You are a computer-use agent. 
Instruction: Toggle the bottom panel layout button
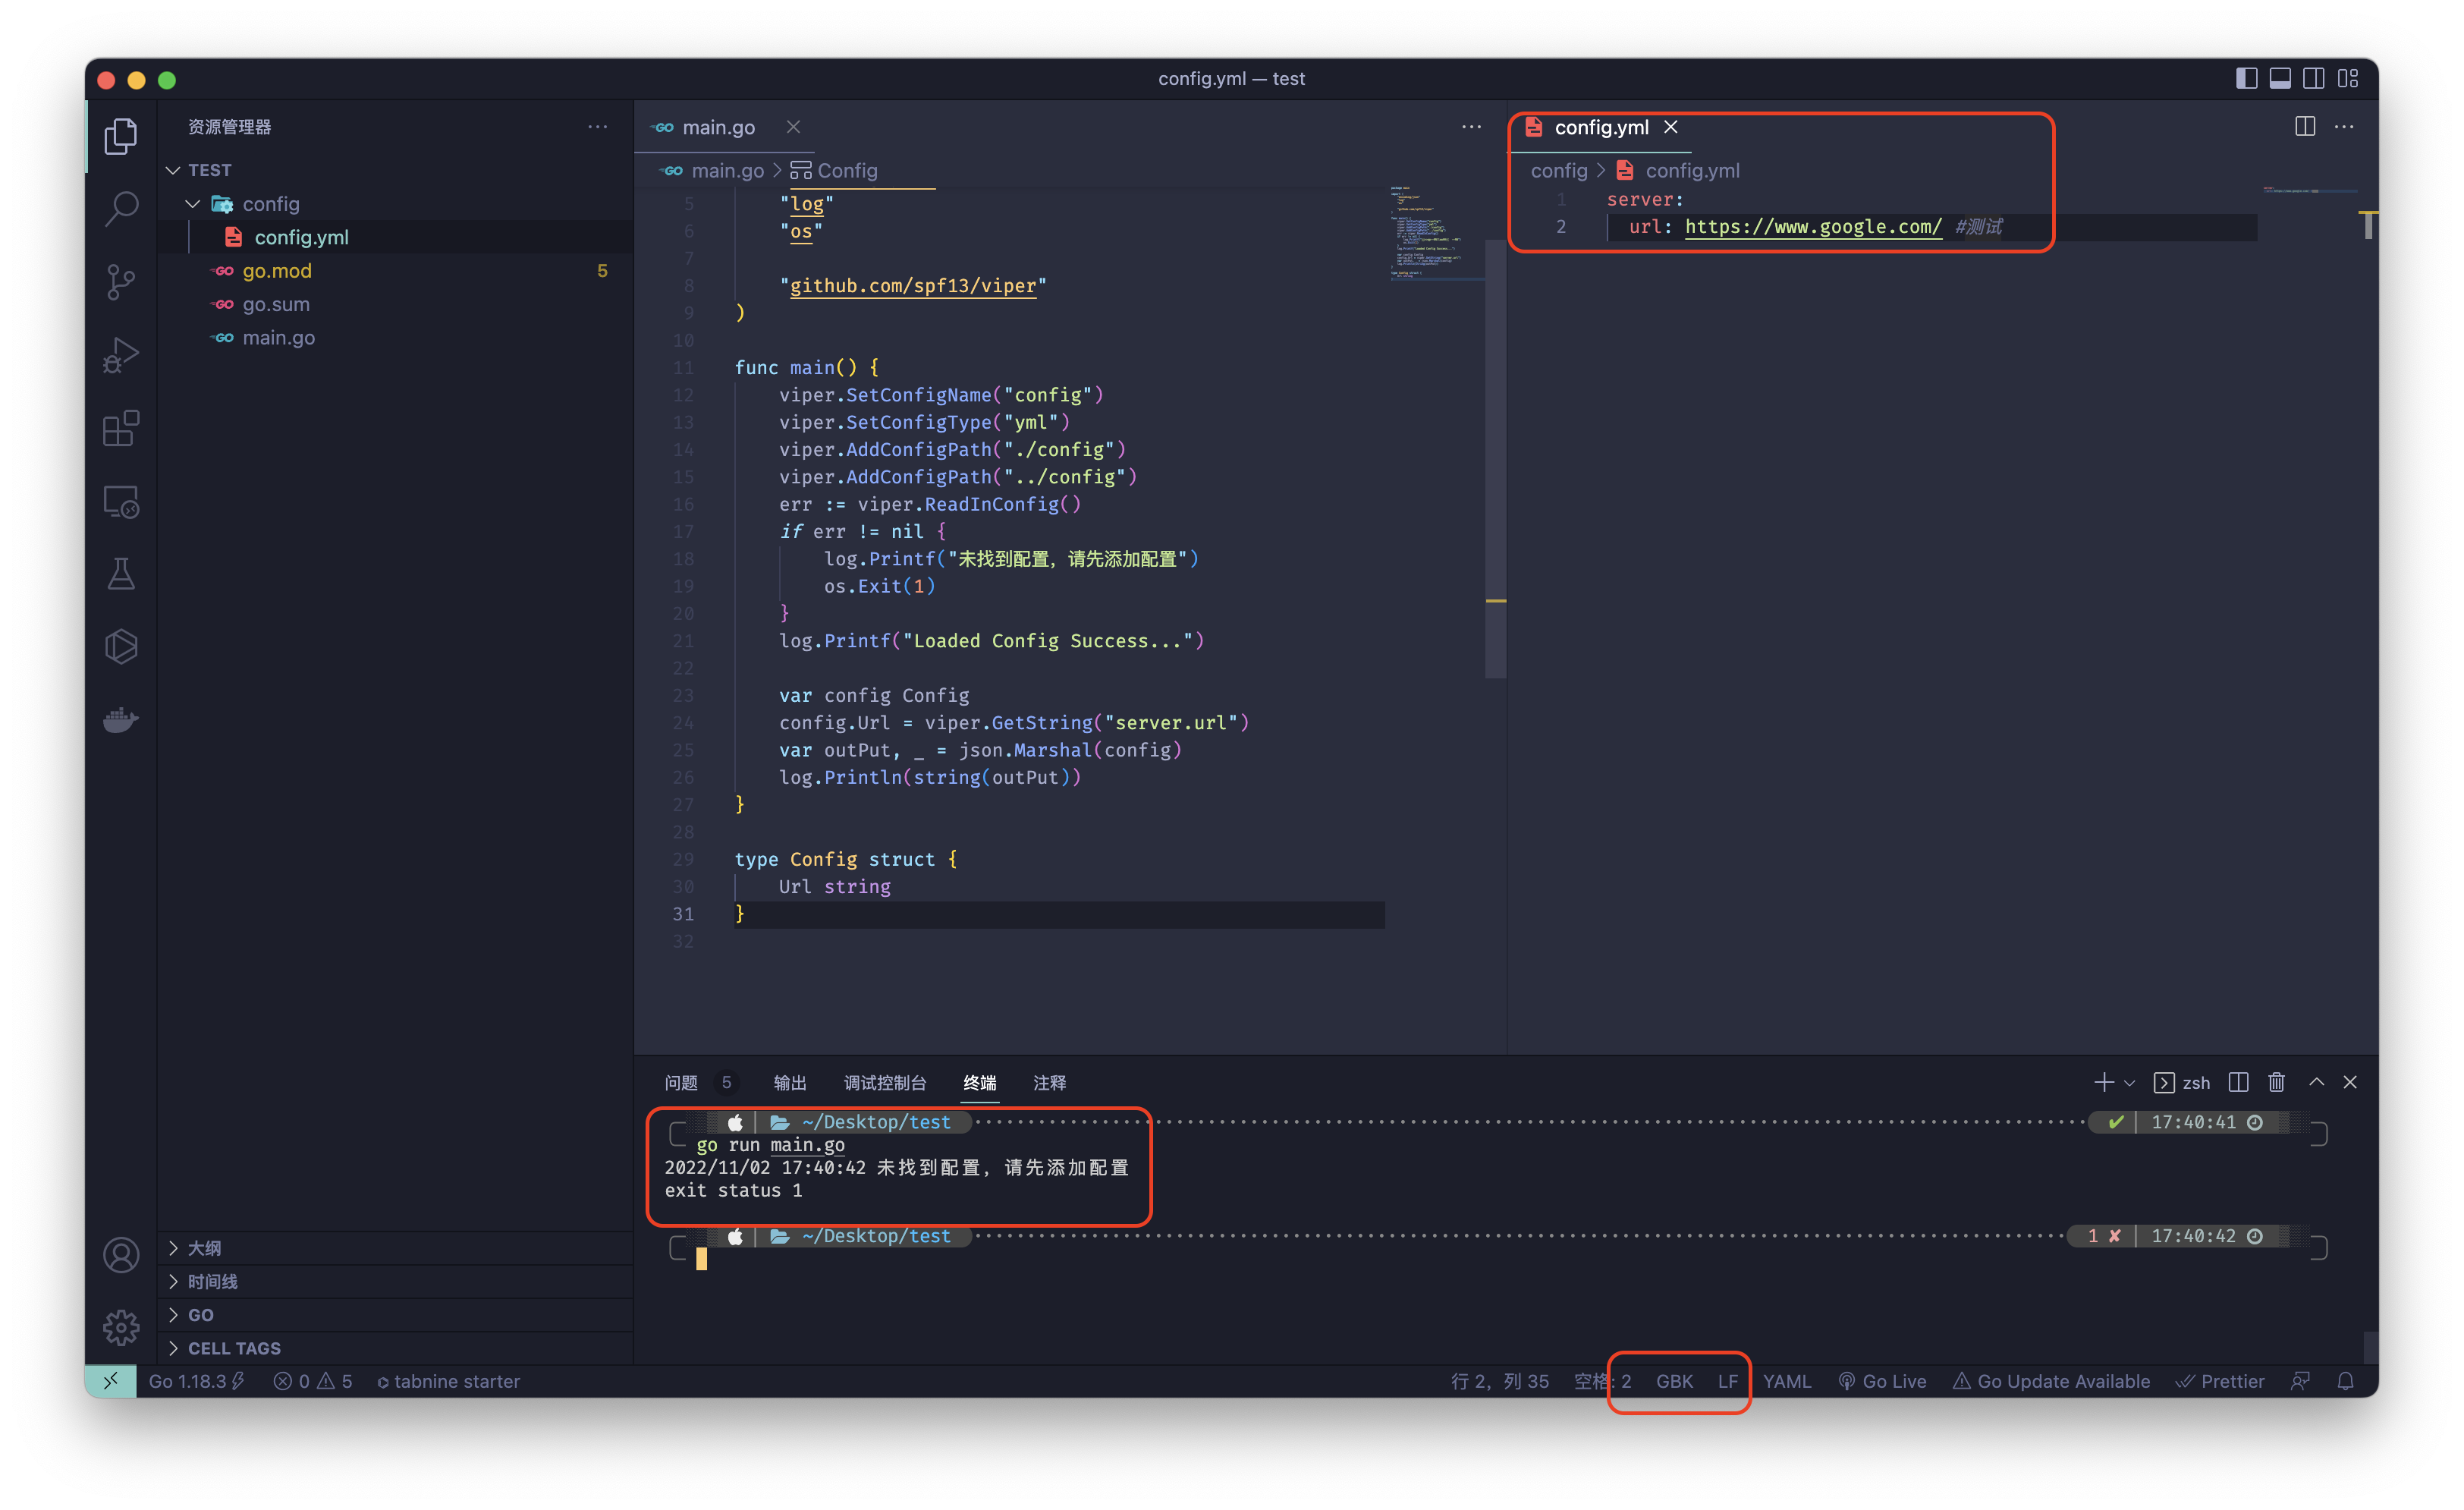pyautogui.click(x=2280, y=78)
